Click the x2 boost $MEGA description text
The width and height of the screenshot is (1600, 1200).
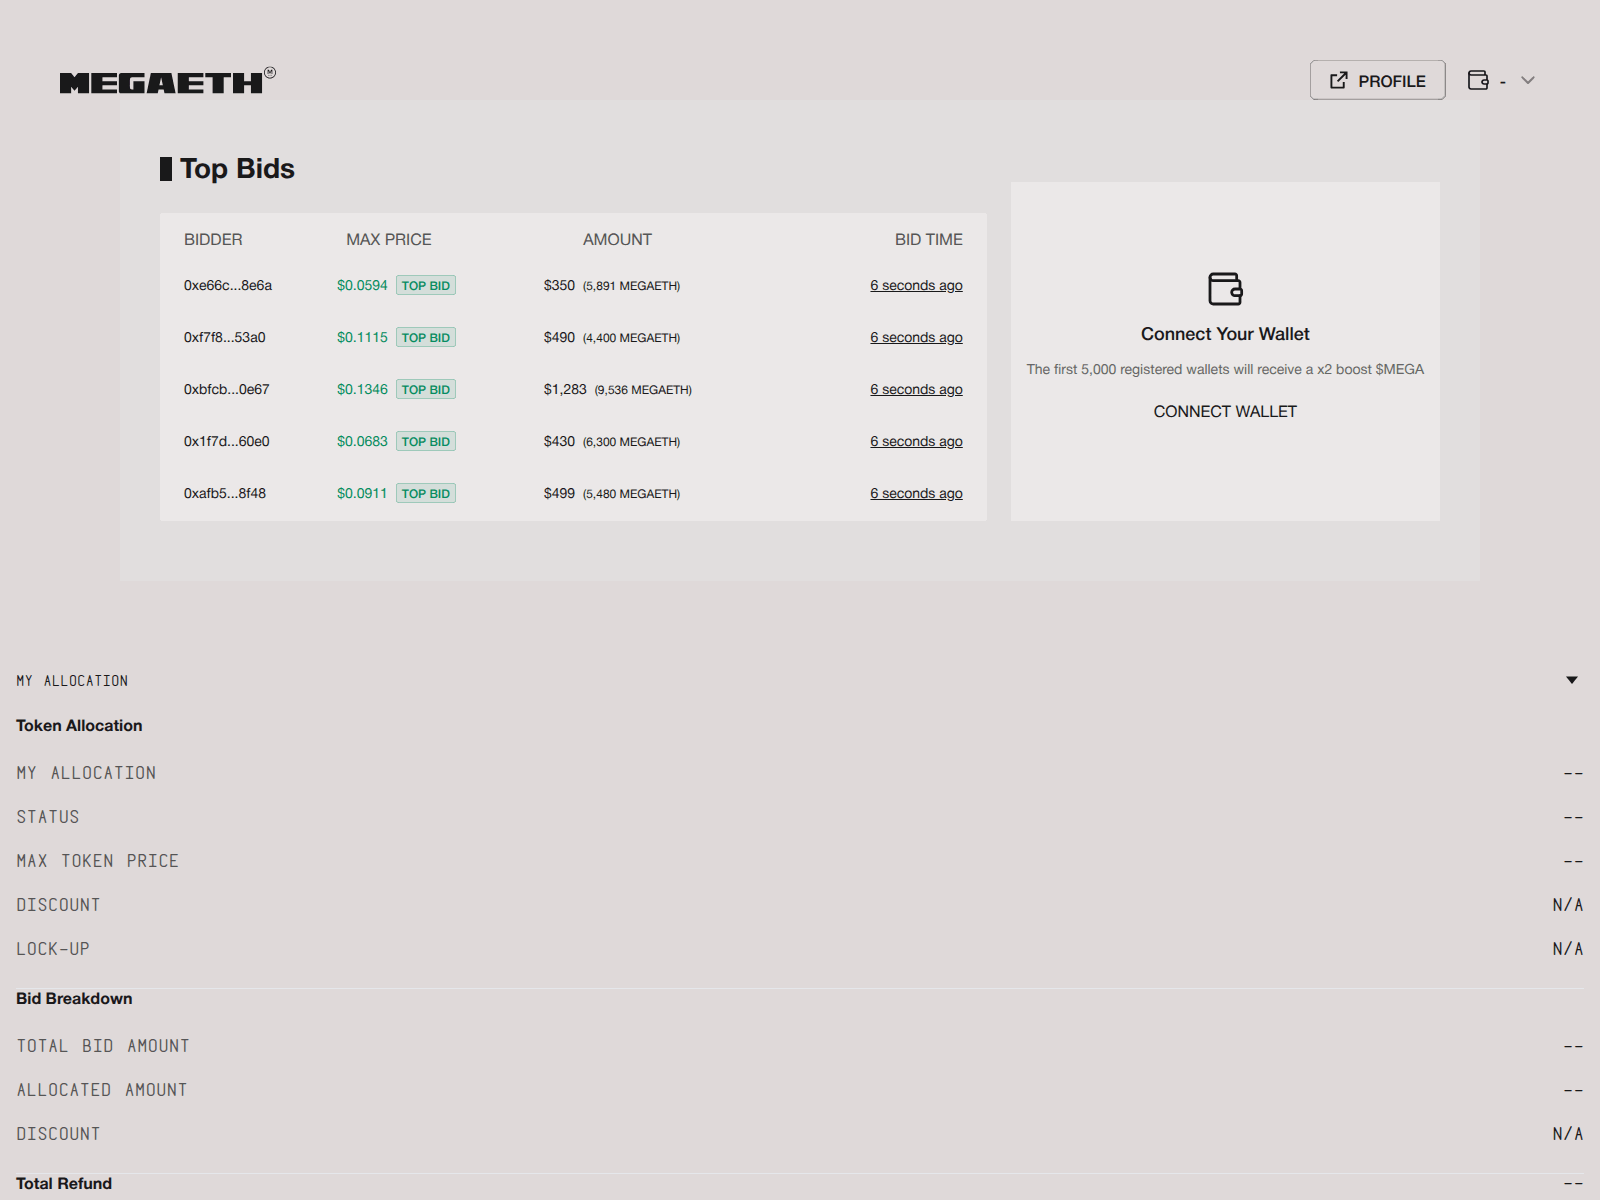[x=1225, y=369]
